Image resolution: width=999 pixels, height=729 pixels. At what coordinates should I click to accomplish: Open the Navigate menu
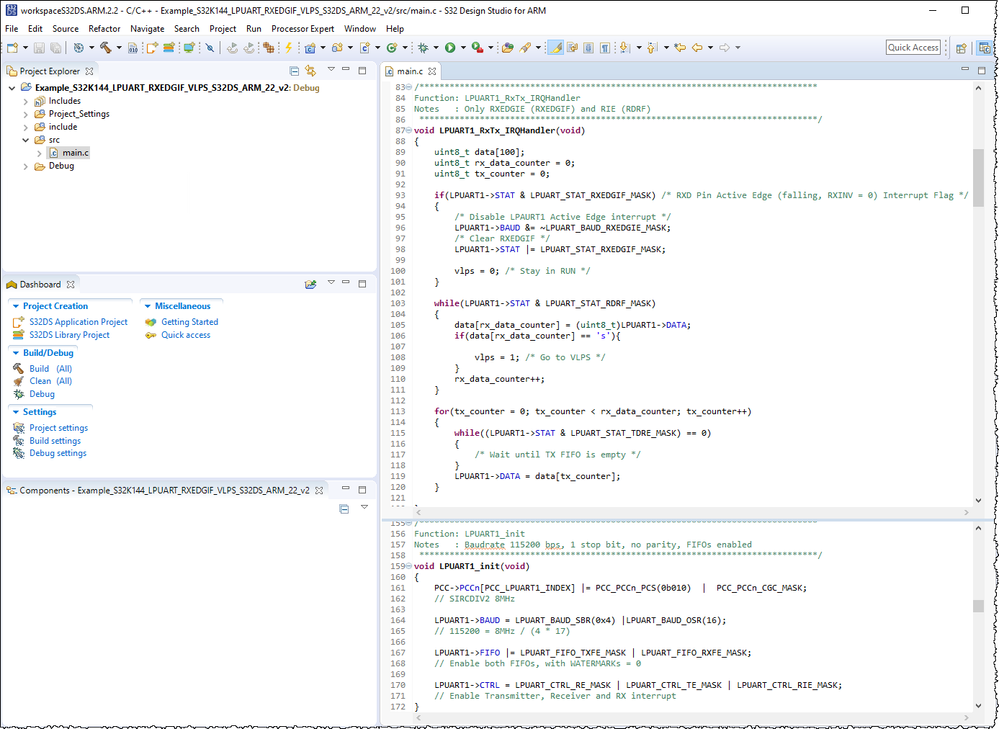pyautogui.click(x=147, y=29)
